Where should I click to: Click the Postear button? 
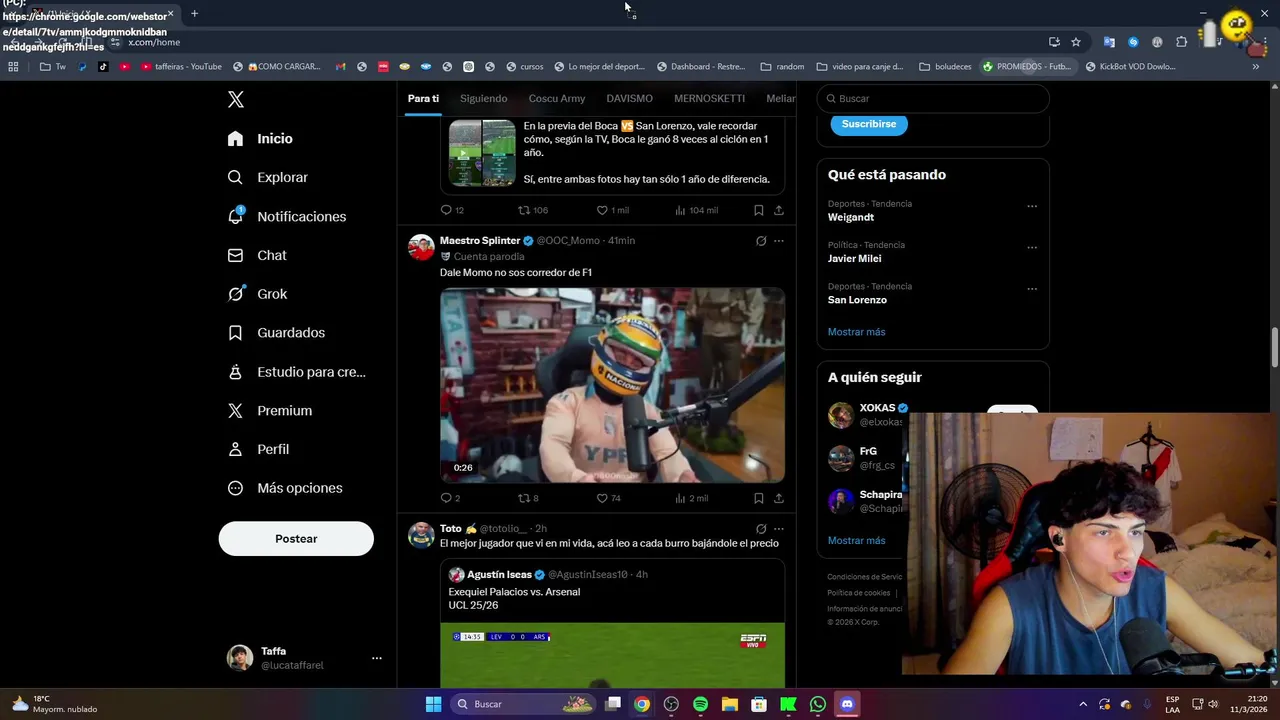pyautogui.click(x=296, y=538)
